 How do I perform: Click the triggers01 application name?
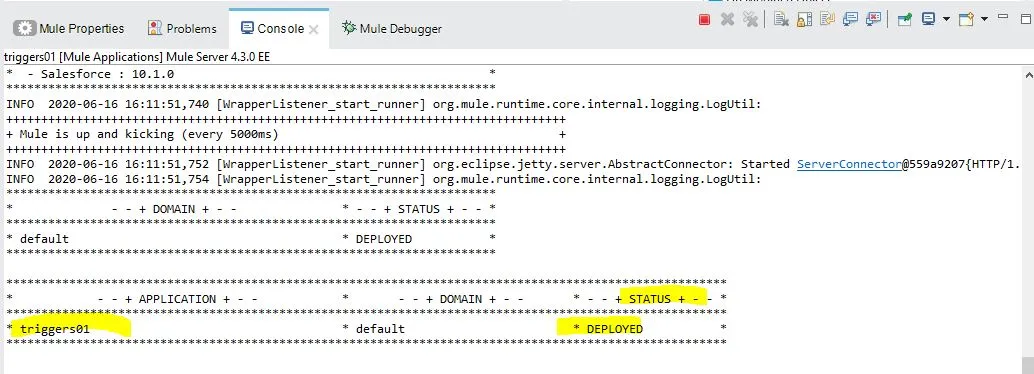point(55,328)
